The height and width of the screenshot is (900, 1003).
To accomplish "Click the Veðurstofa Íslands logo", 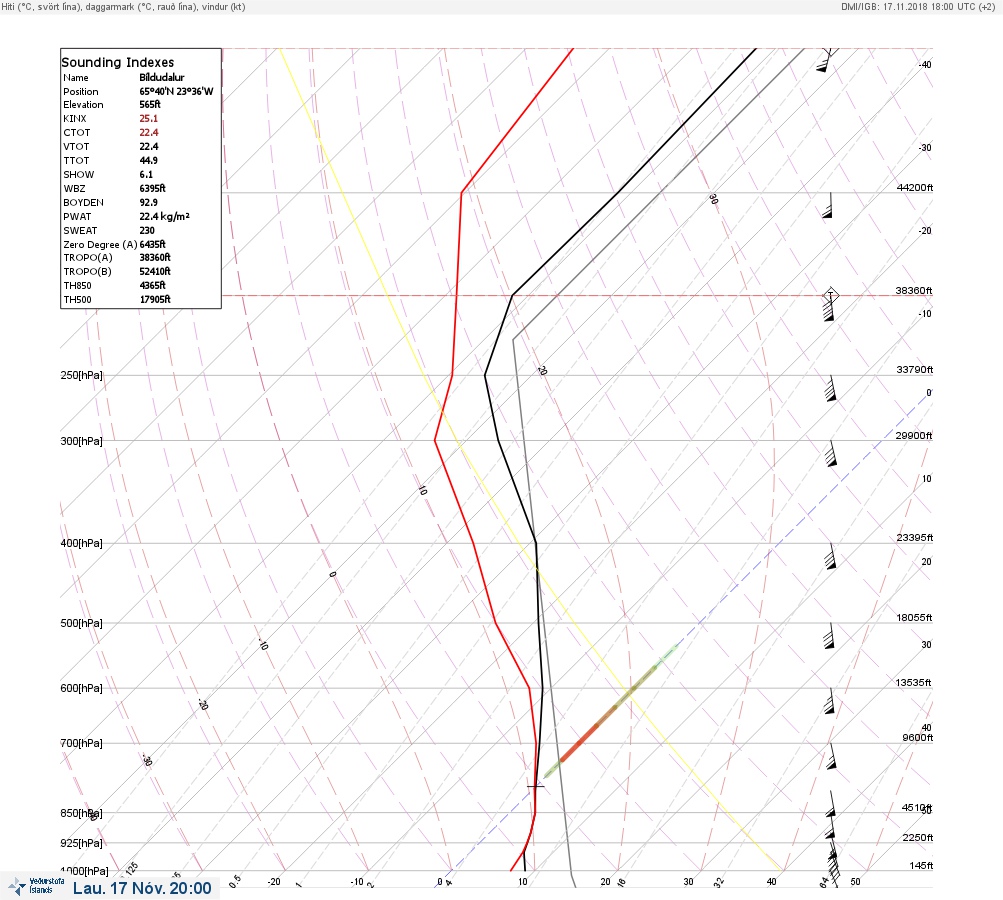I will tap(36, 886).
